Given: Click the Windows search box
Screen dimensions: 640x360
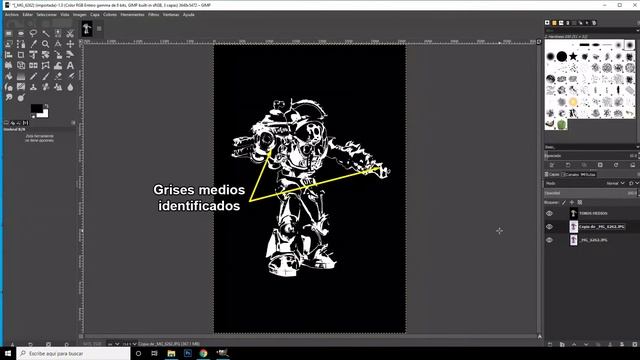Looking at the screenshot, I should [73, 353].
